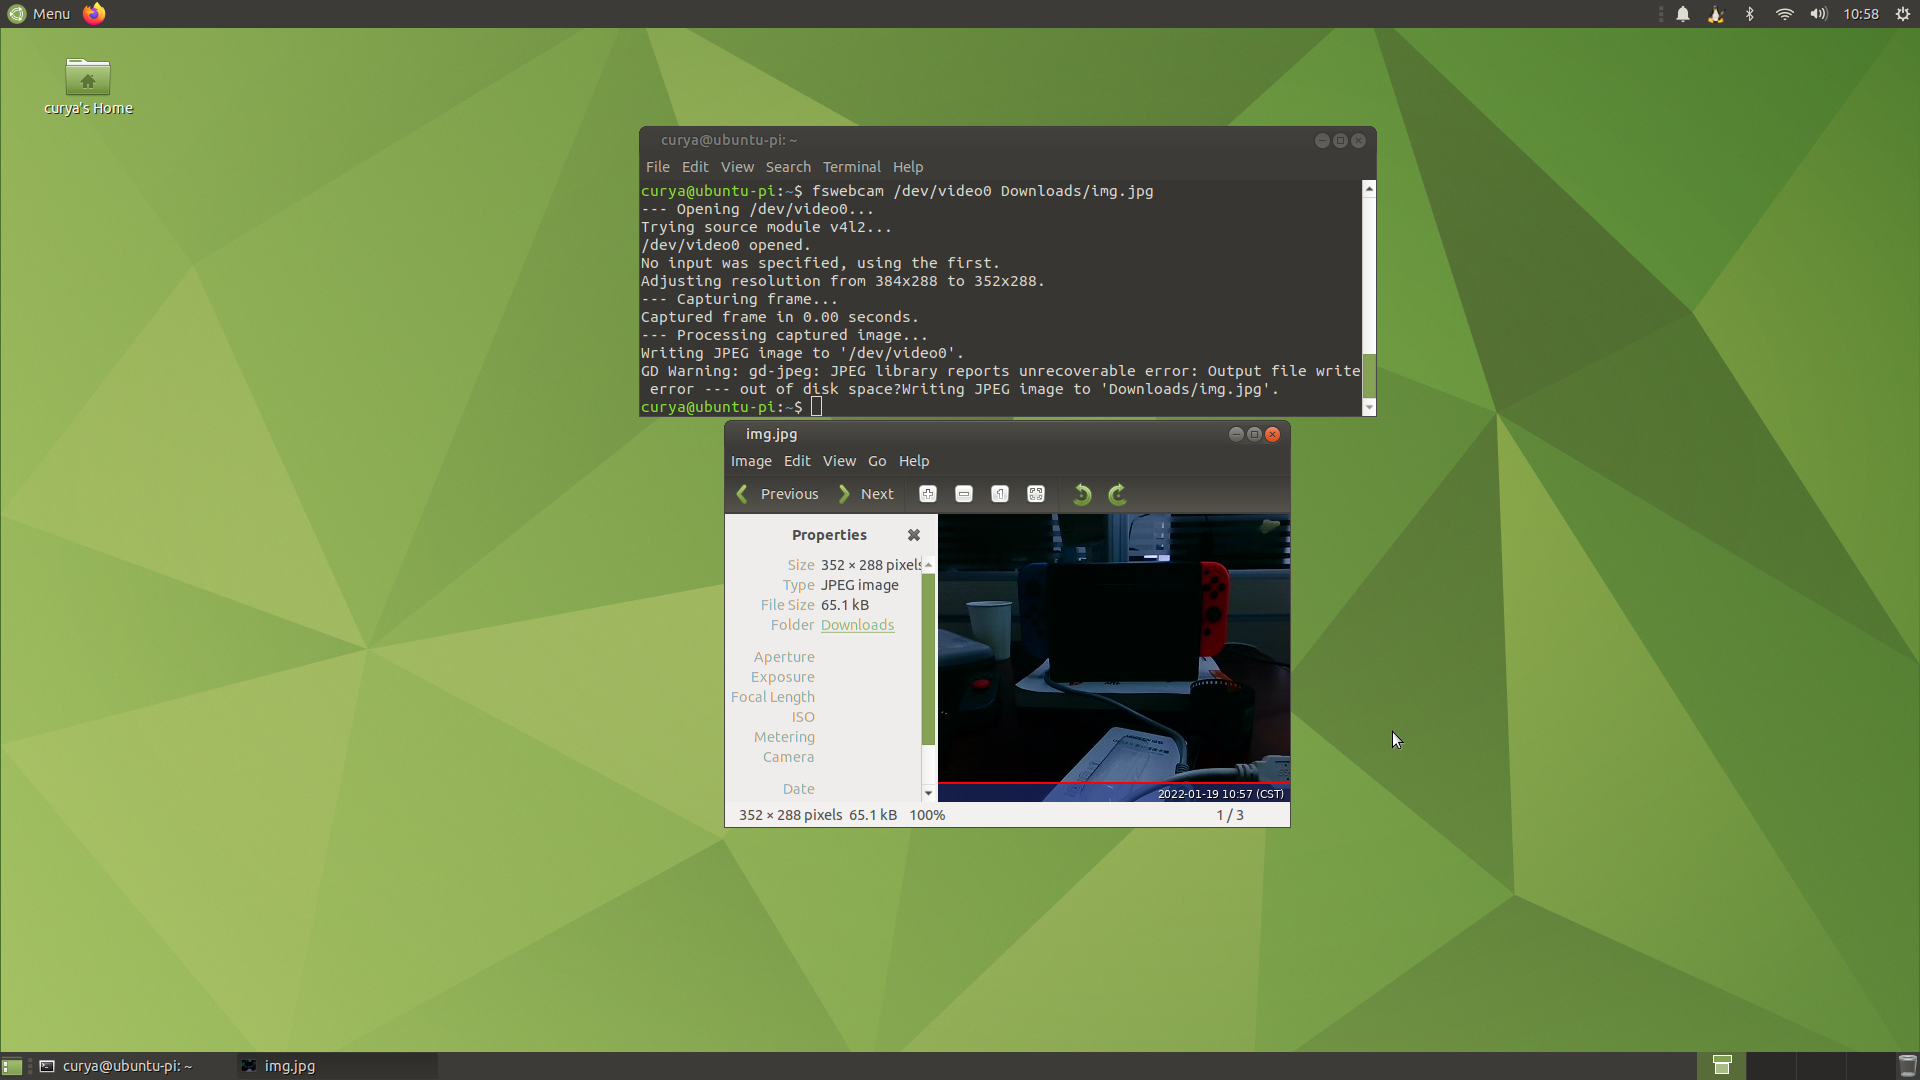Launch Firefox from the top panel
The height and width of the screenshot is (1080, 1920).
(94, 14)
